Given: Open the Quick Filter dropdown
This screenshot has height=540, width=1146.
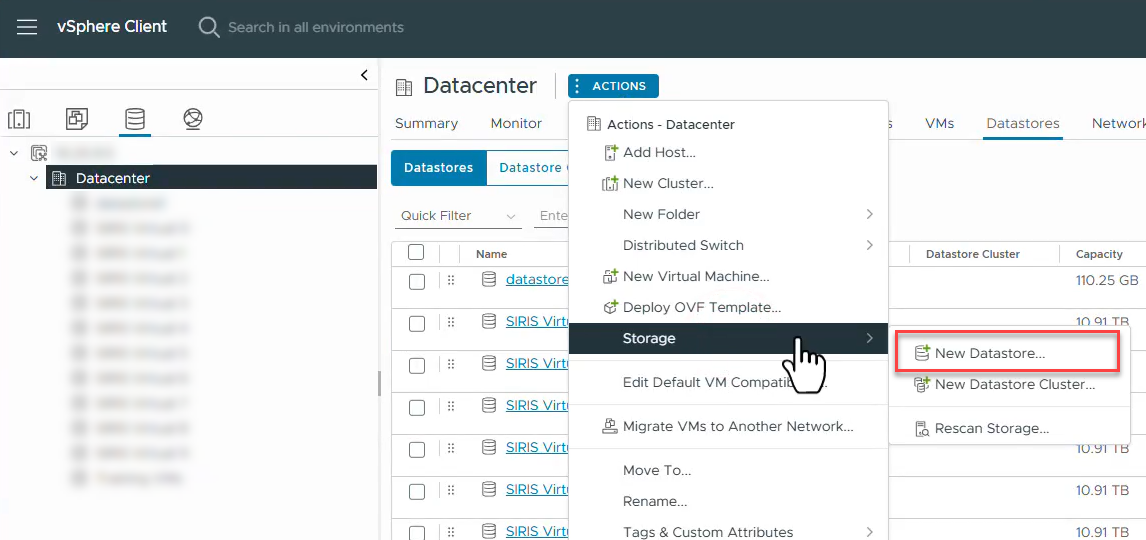Looking at the screenshot, I should (458, 216).
